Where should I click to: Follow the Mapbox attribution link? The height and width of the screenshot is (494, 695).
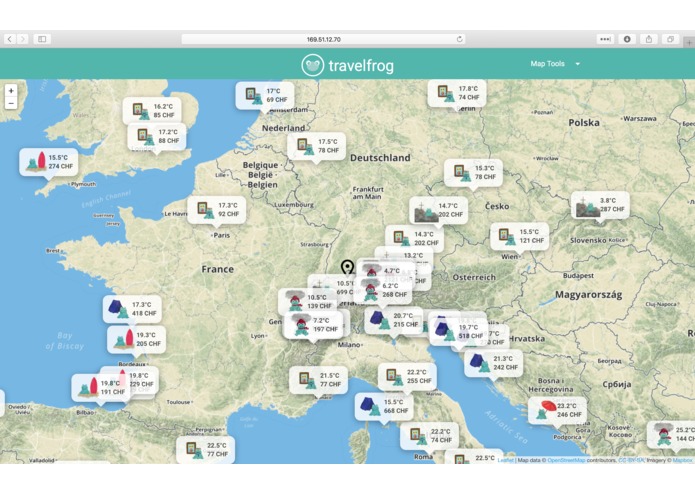click(x=683, y=460)
